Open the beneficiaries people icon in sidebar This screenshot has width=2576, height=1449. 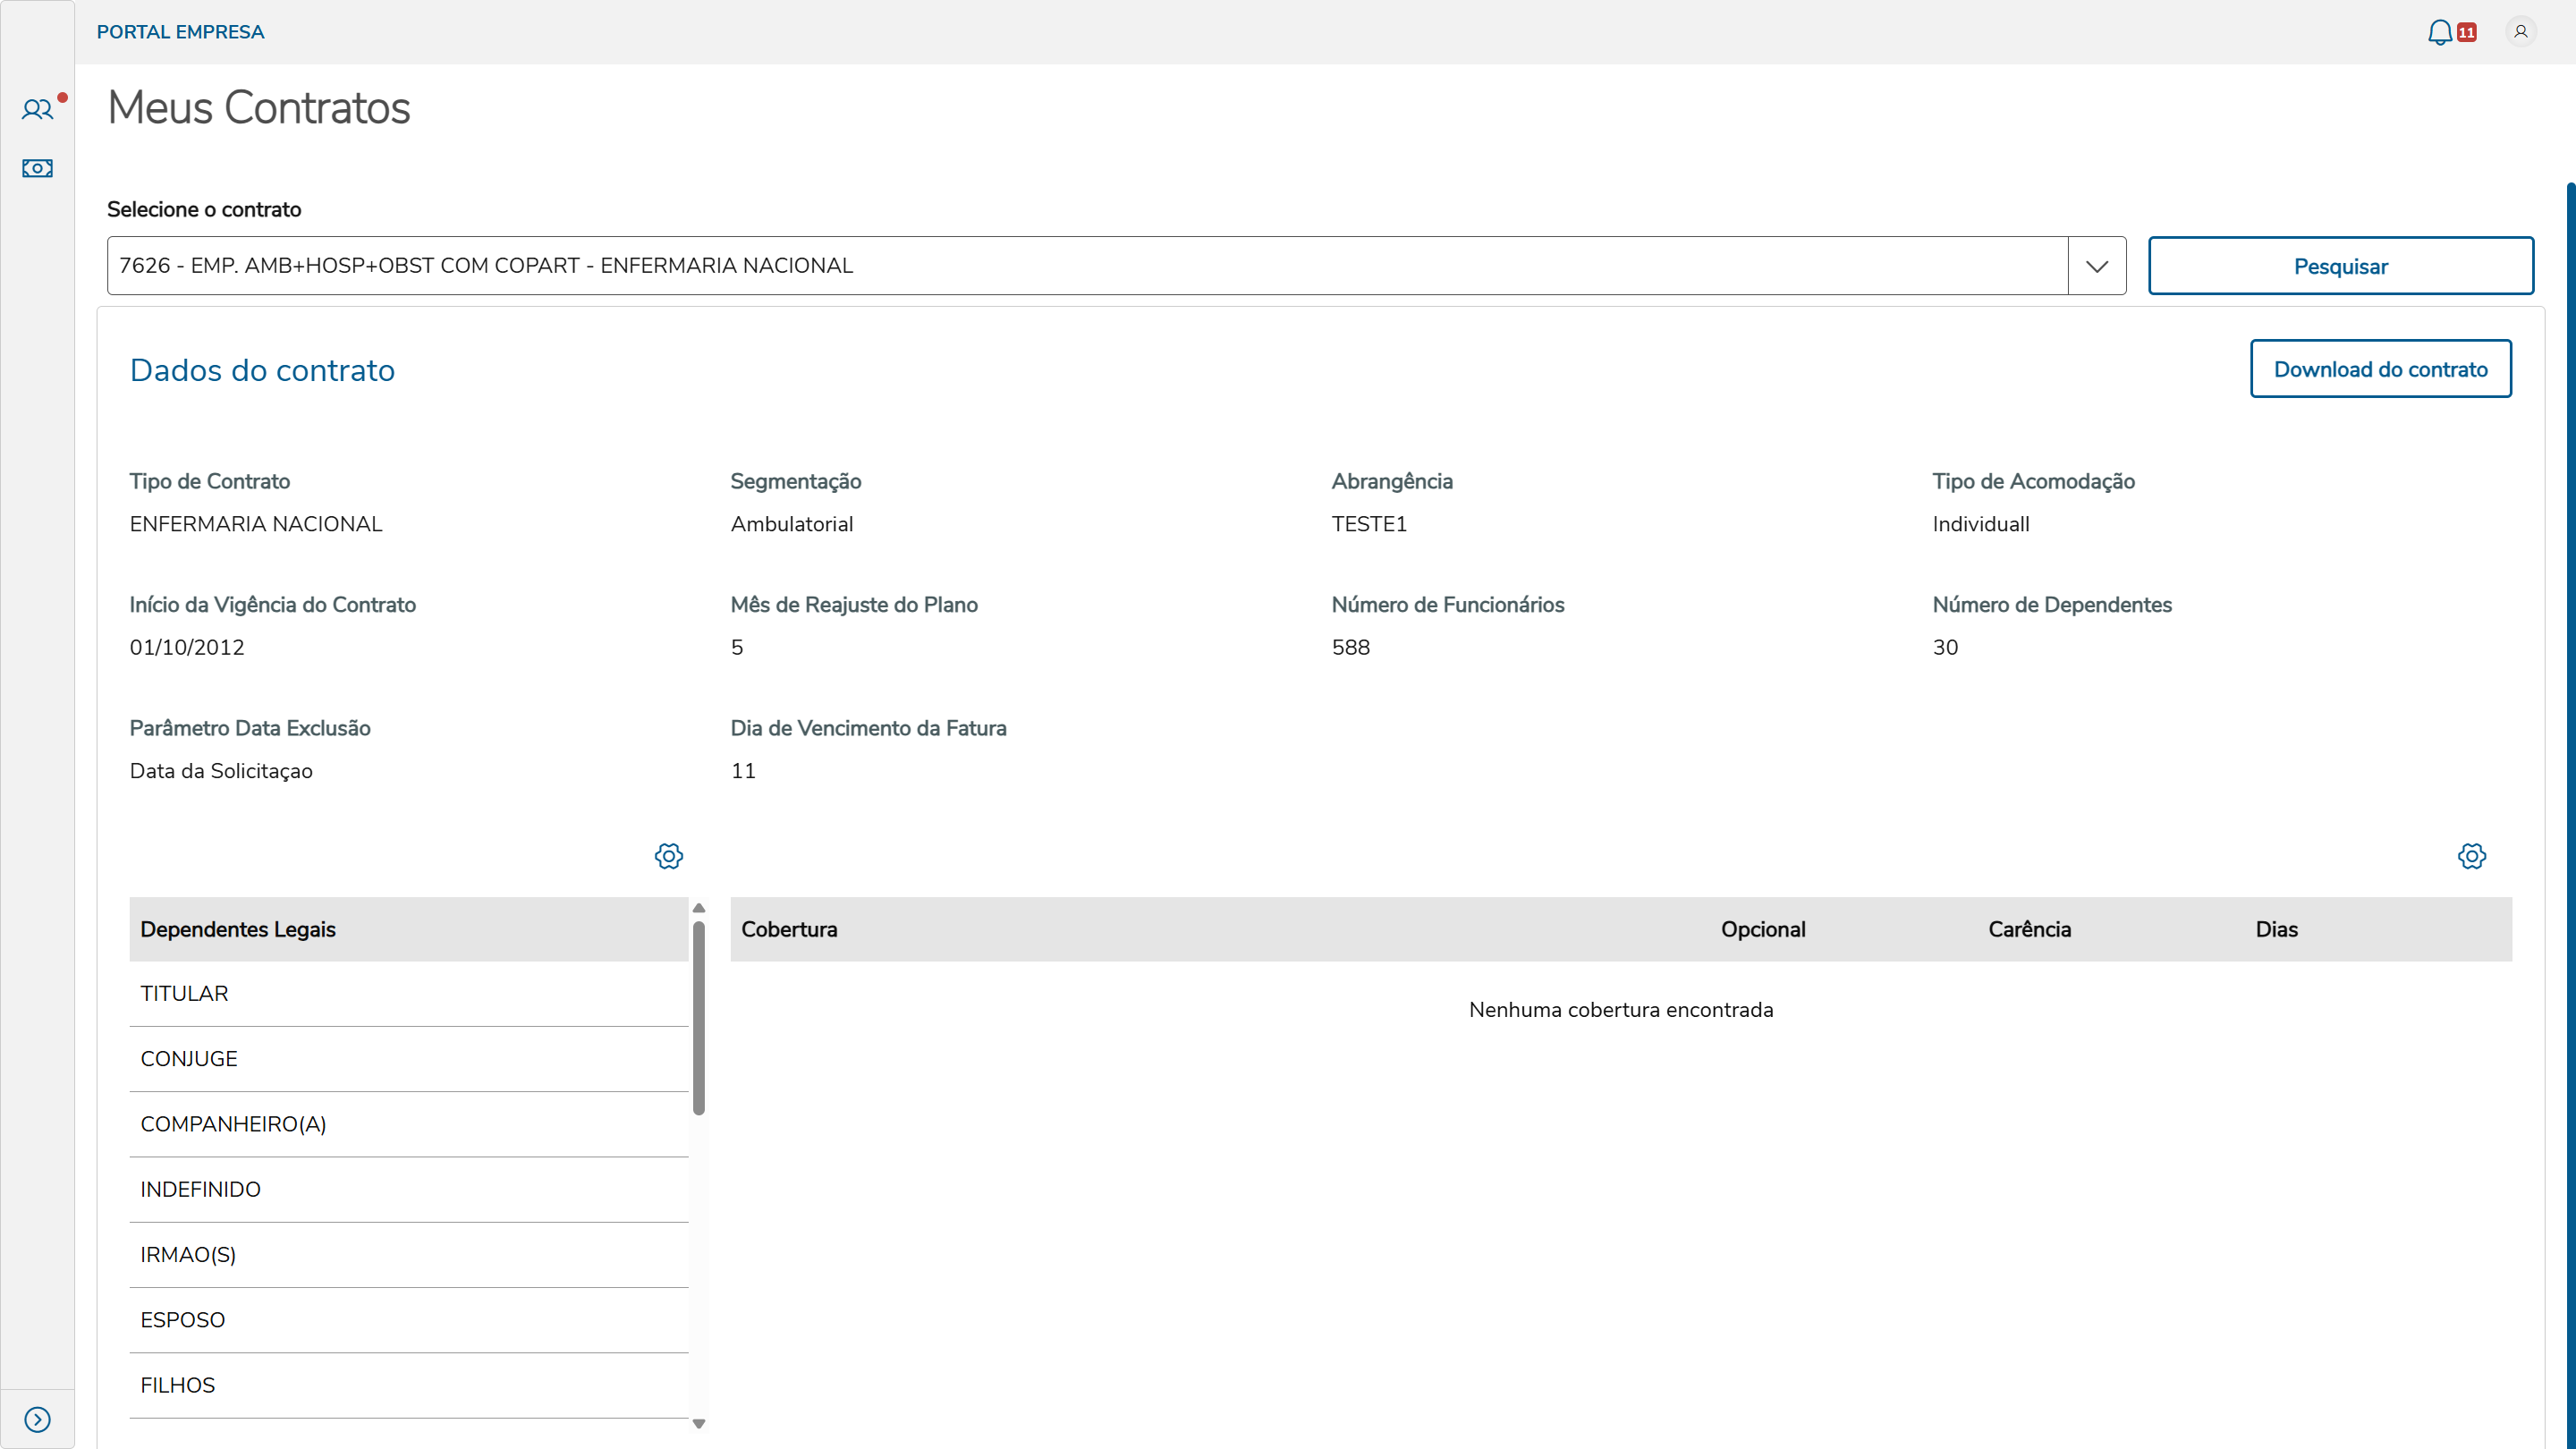37,110
